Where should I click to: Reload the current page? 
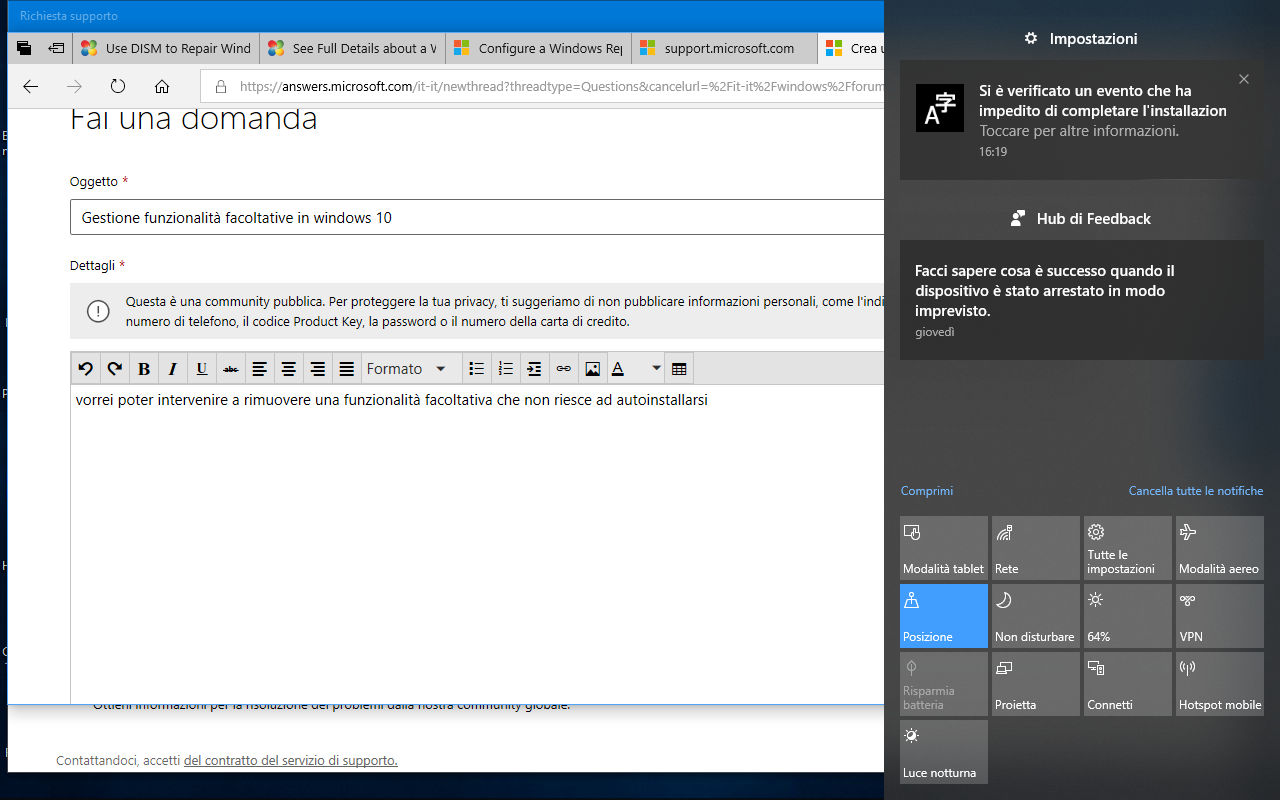point(118,86)
